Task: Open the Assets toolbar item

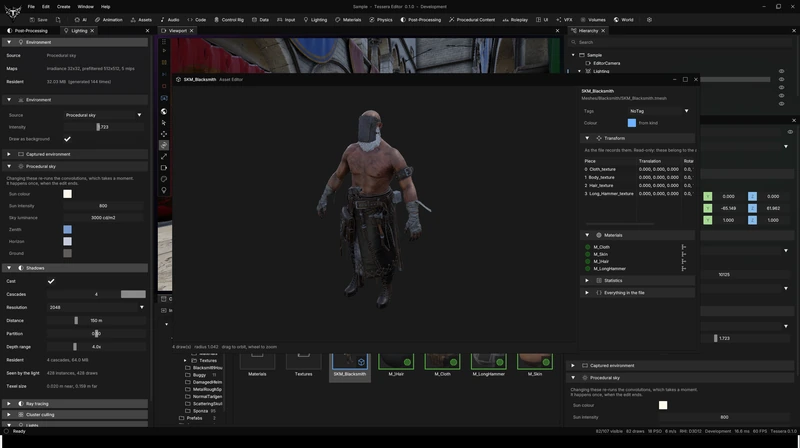Action: [141, 20]
